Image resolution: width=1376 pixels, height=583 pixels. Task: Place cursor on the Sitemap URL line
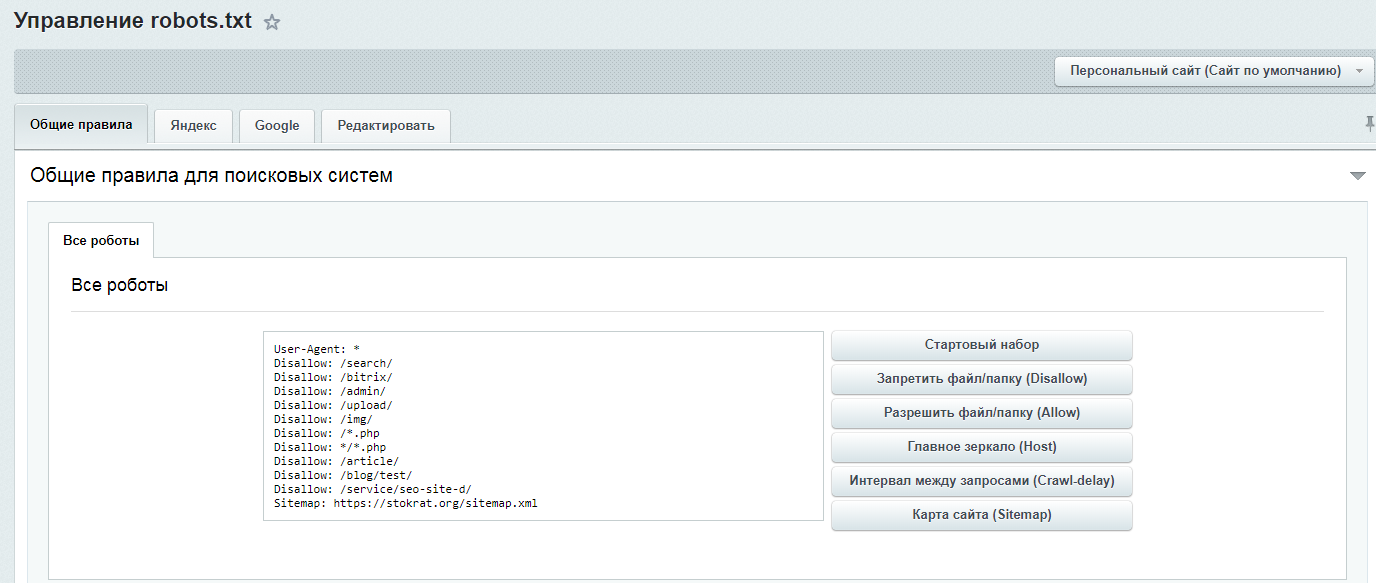(x=405, y=504)
